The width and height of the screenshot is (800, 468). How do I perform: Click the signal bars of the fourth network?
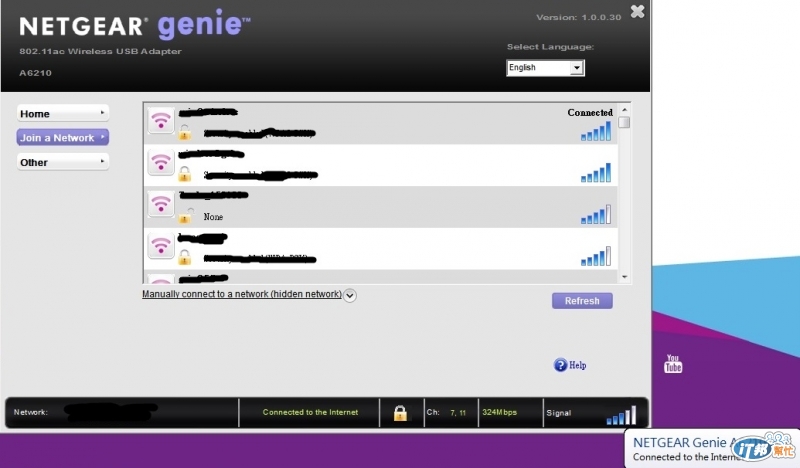(x=595, y=256)
